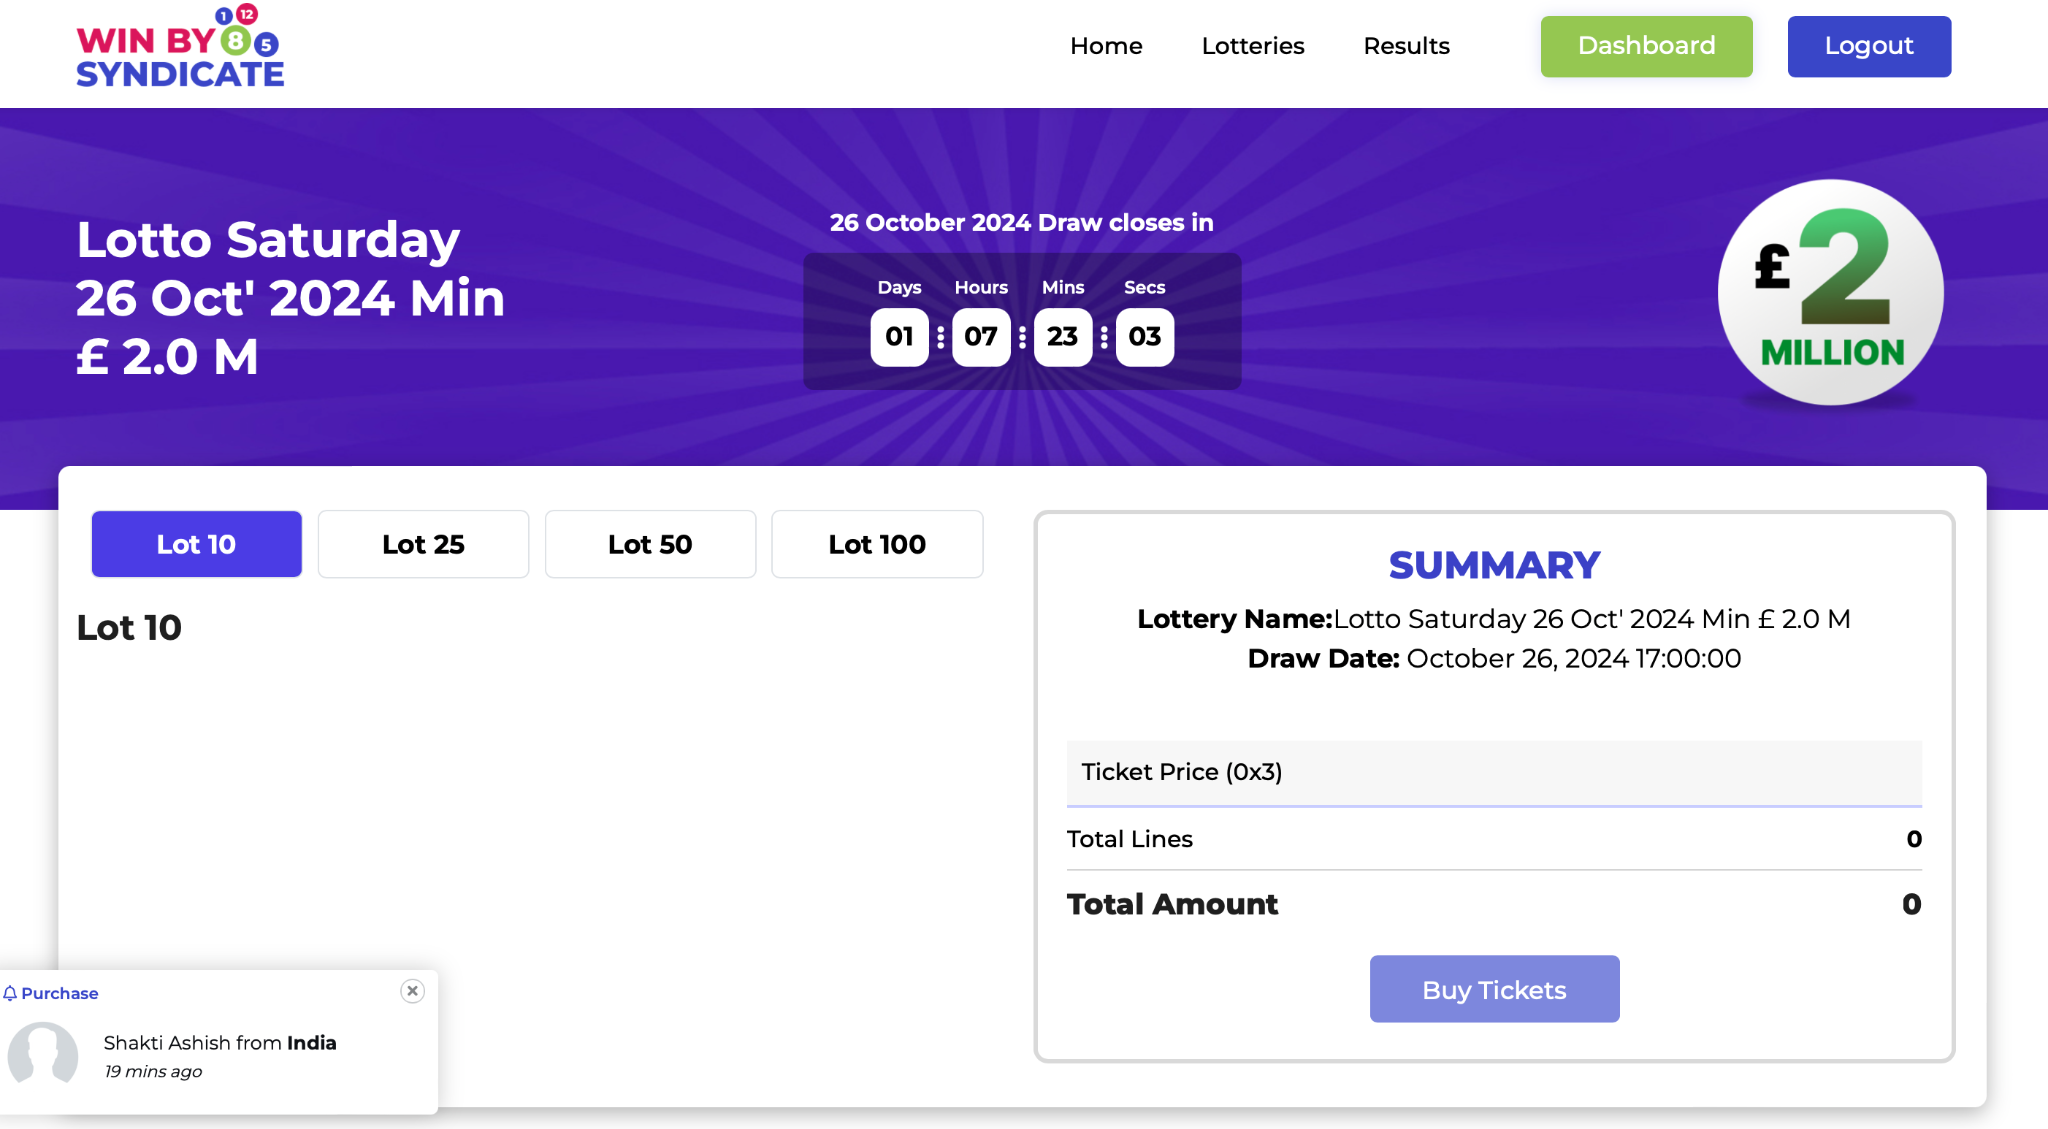Open the Results page
This screenshot has width=2048, height=1129.
pyautogui.click(x=1406, y=46)
